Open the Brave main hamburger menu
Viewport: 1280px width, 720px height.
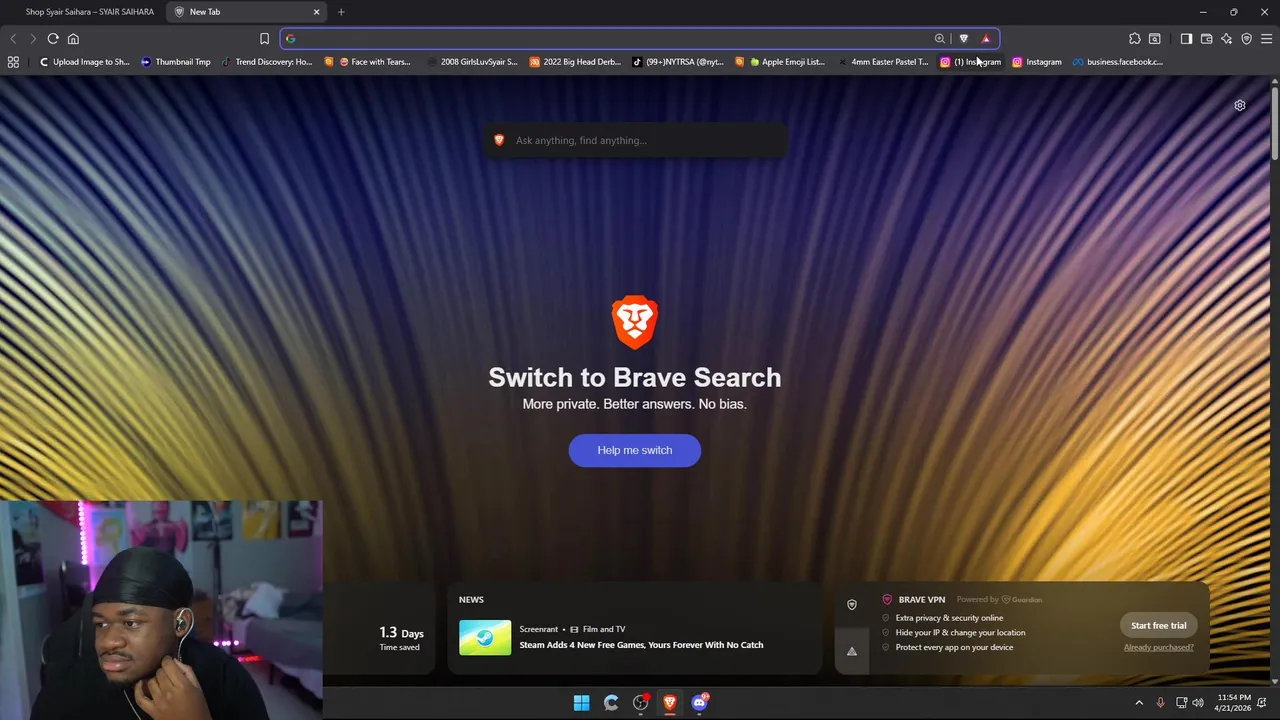click(x=1266, y=39)
